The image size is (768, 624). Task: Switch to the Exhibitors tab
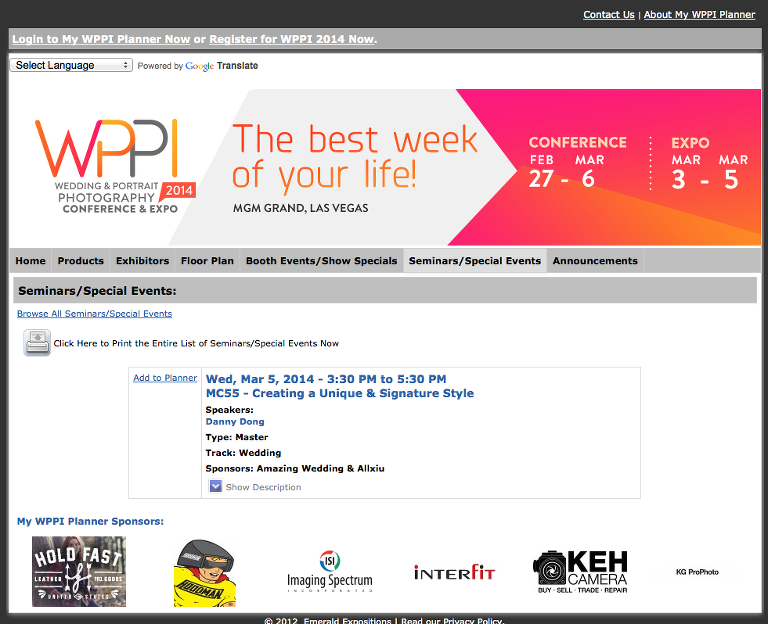click(x=142, y=261)
